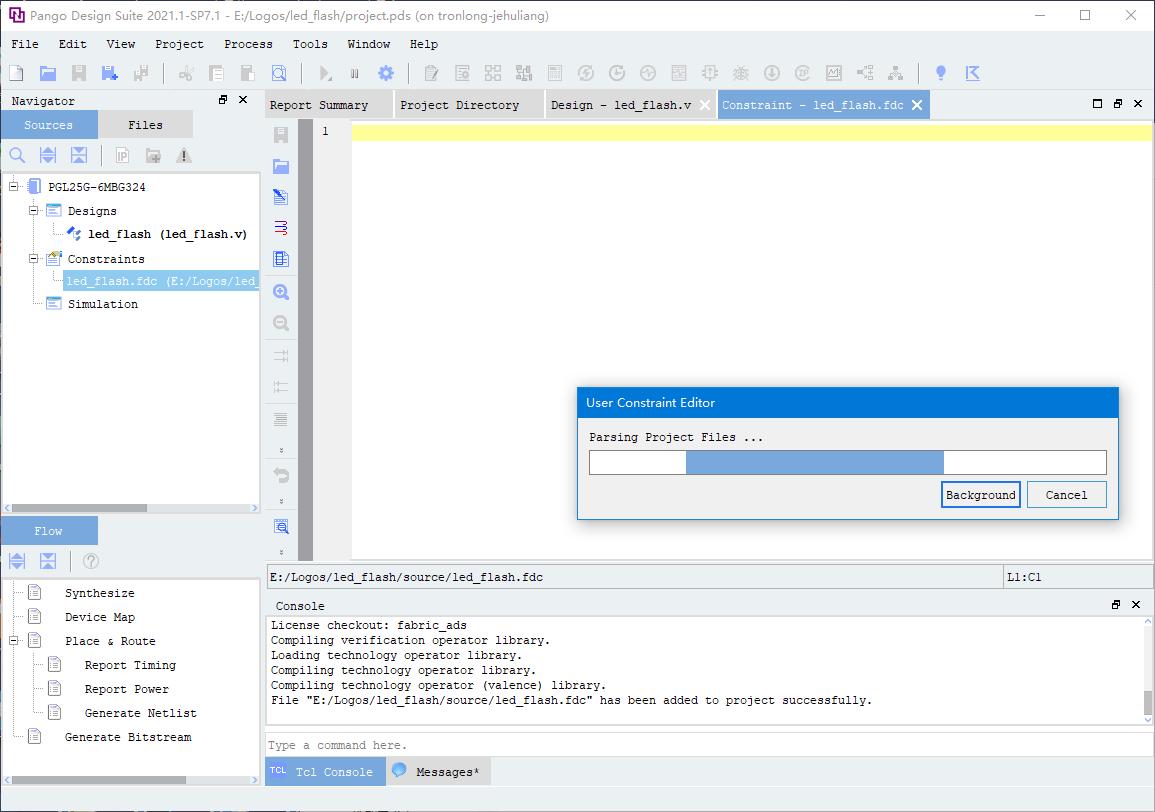Click the Open Project folder icon
Image resolution: width=1155 pixels, height=812 pixels.
(47, 73)
